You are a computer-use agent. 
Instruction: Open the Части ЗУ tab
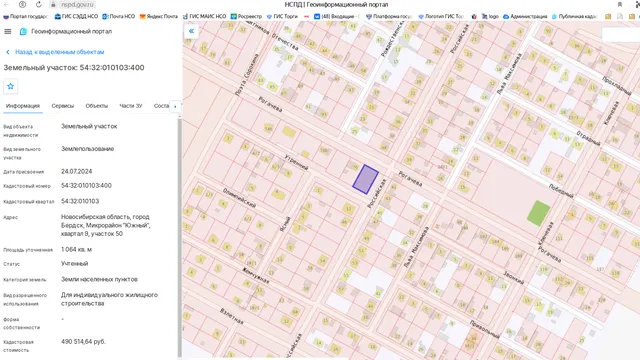(x=131, y=106)
